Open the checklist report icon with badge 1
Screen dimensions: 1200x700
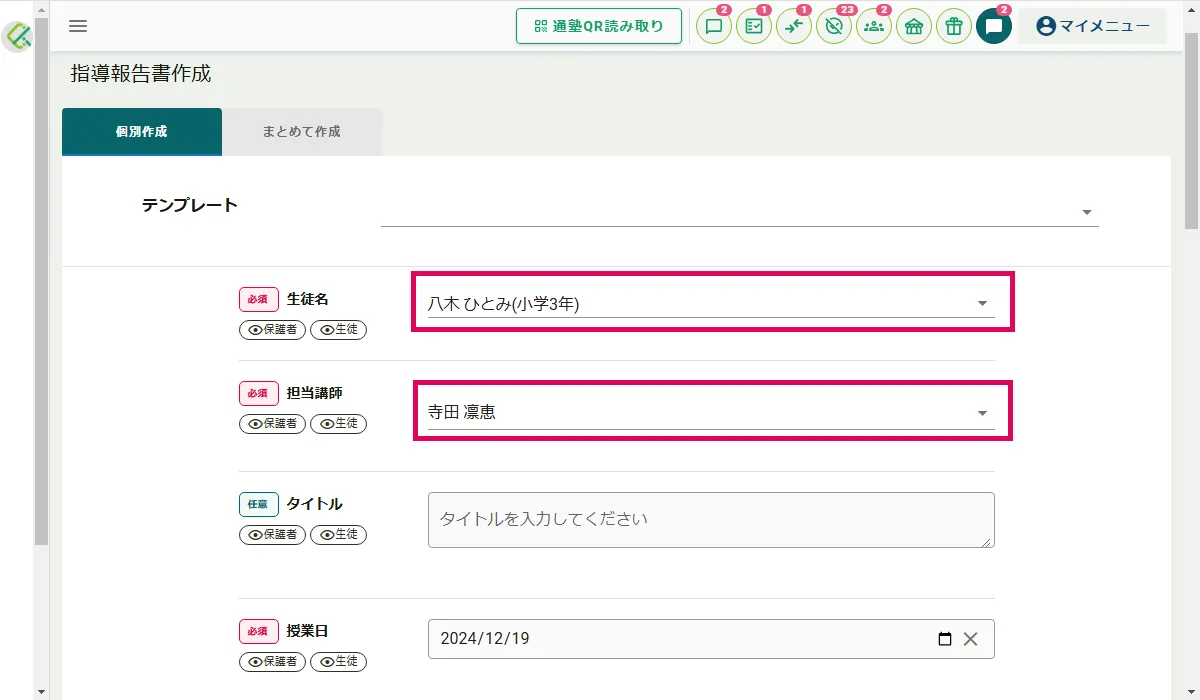[754, 26]
